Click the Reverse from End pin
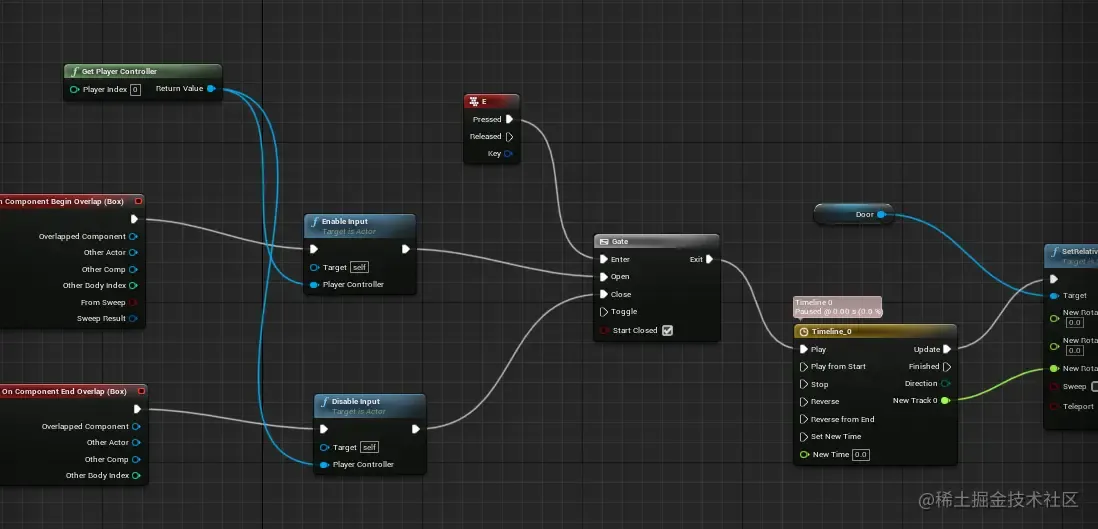 point(804,419)
